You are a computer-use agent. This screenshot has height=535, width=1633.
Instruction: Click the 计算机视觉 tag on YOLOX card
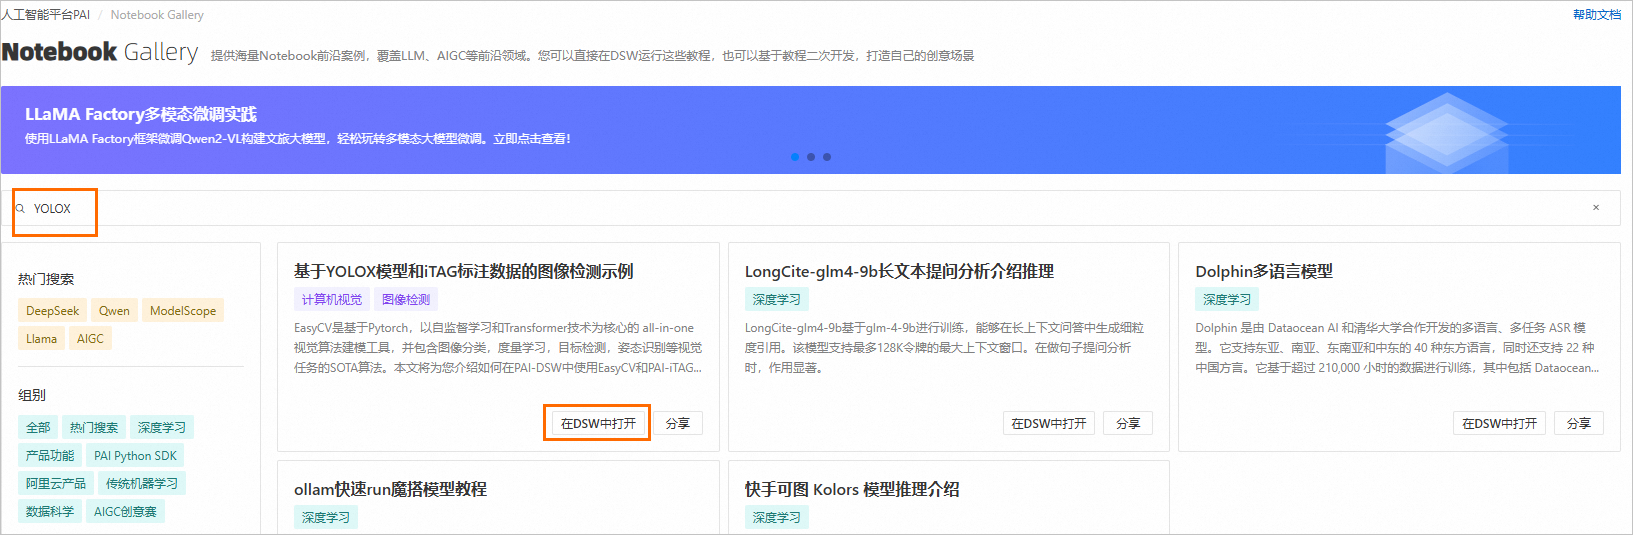pos(332,300)
